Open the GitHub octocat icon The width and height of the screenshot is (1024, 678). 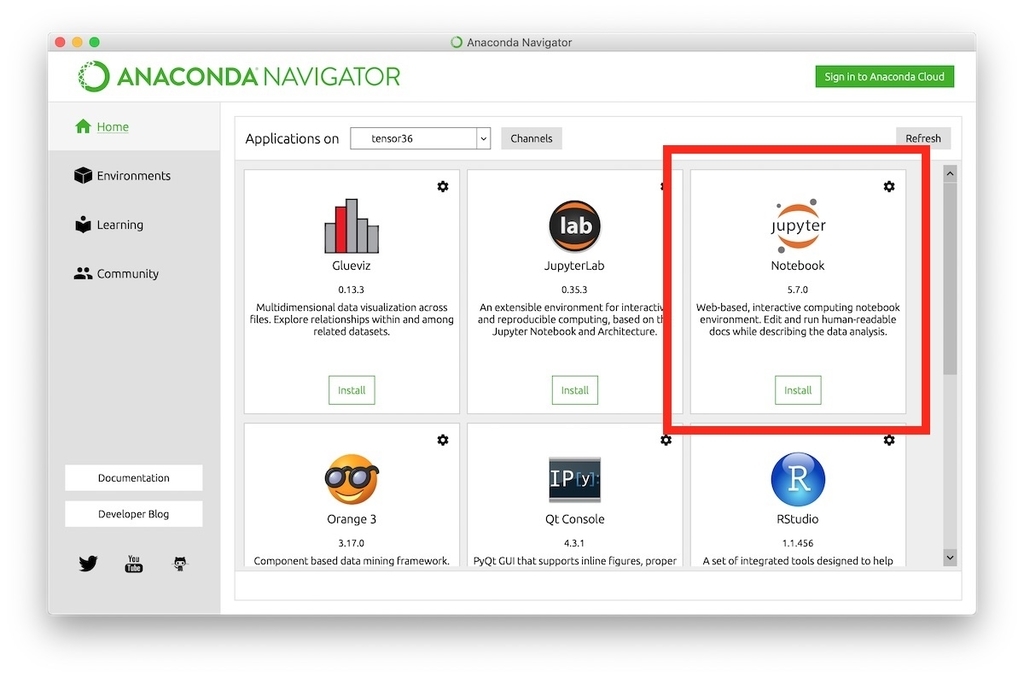coord(180,564)
